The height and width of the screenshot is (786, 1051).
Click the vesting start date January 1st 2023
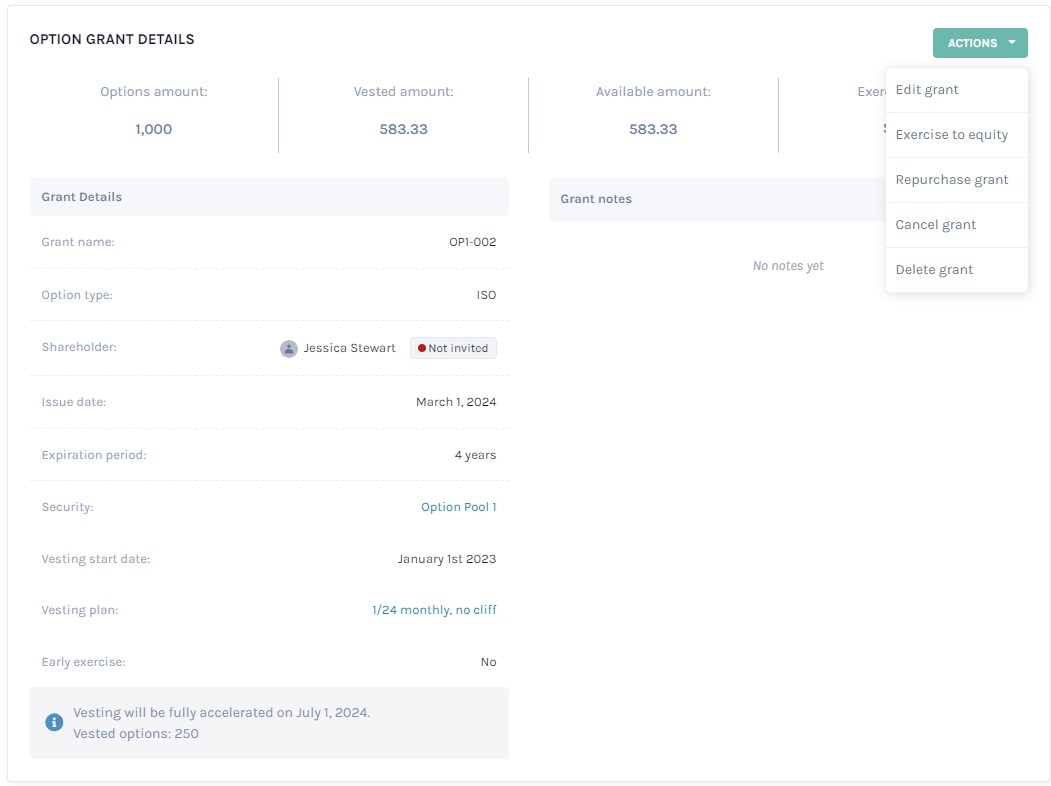446,559
